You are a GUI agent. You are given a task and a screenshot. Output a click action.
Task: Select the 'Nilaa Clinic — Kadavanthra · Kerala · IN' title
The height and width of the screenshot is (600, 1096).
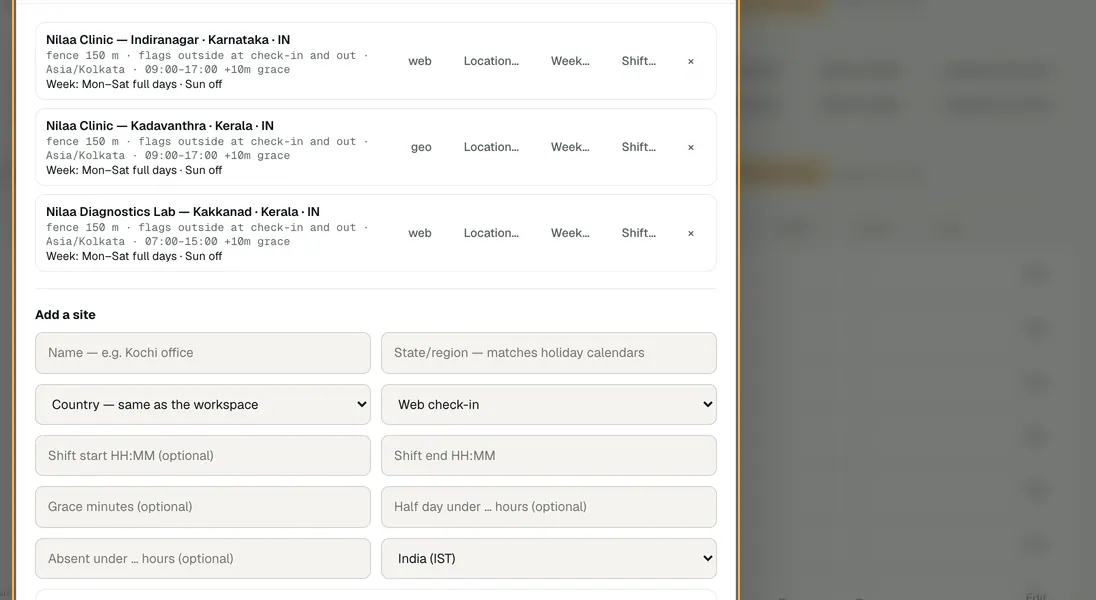click(x=160, y=126)
